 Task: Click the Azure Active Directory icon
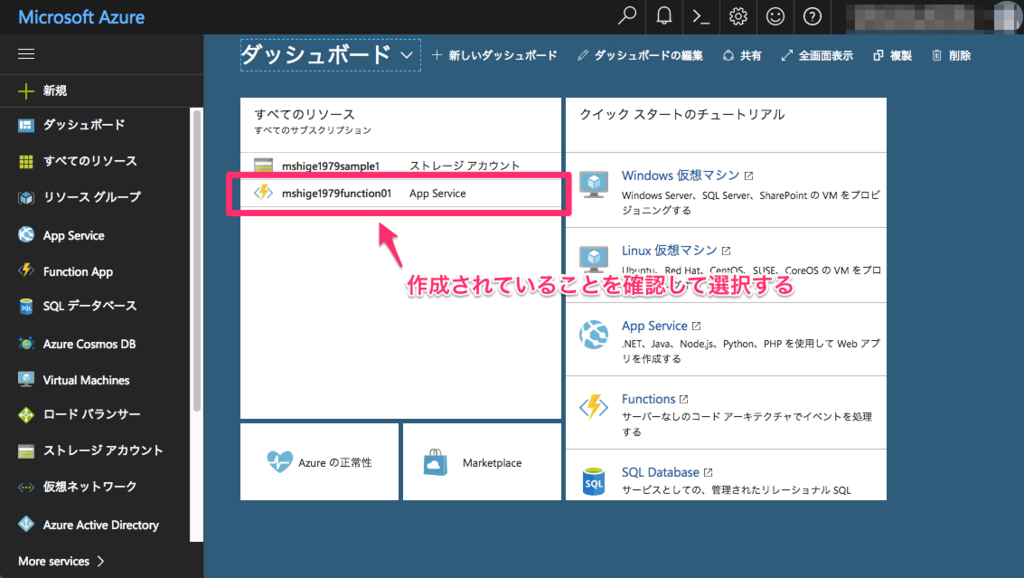[26, 524]
